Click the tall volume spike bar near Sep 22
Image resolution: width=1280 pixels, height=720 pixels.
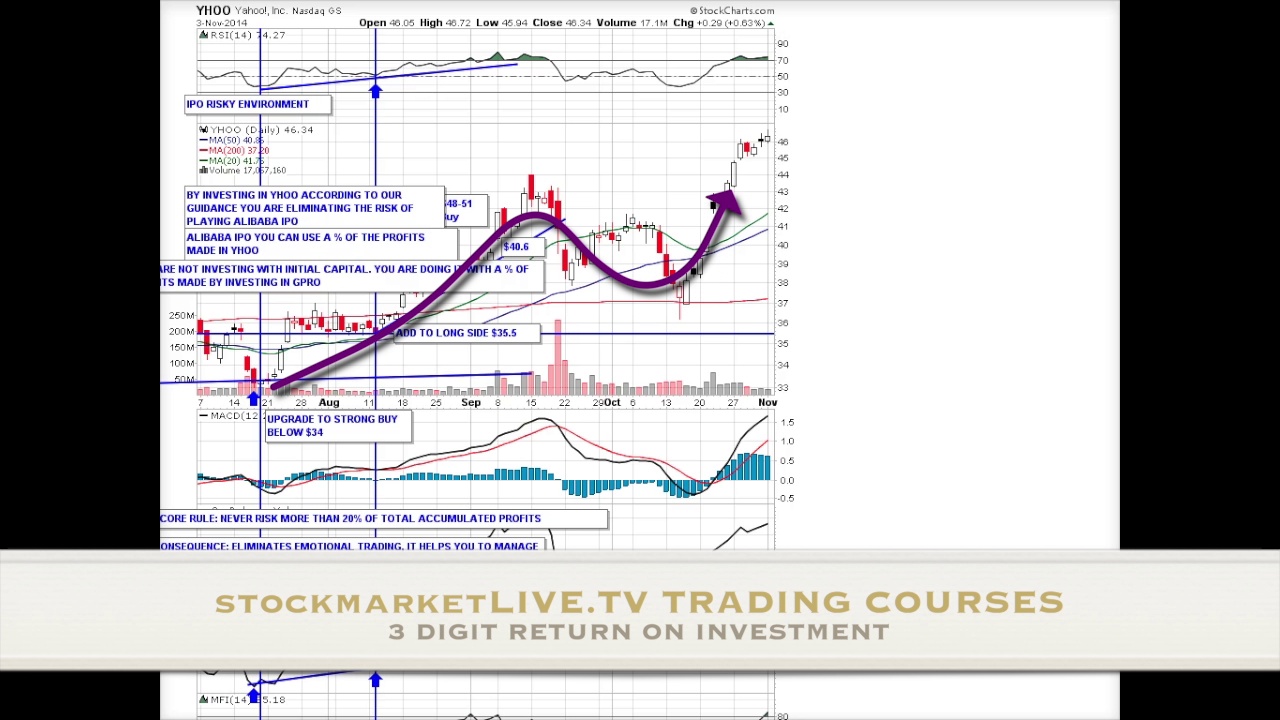point(558,357)
